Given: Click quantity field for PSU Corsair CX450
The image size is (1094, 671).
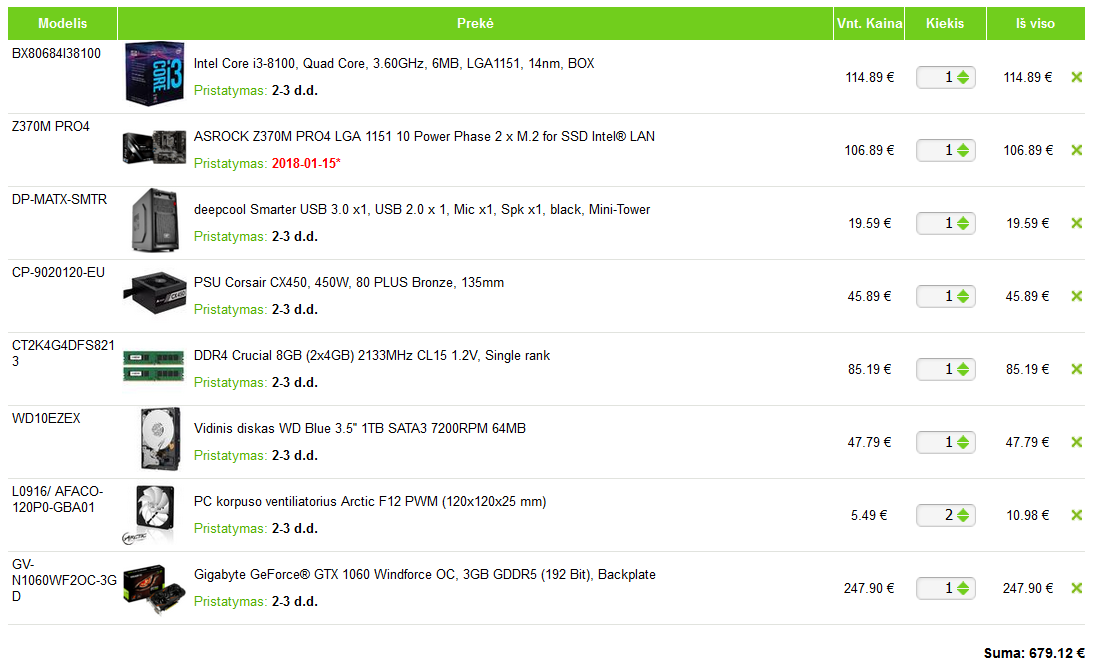Looking at the screenshot, I should (x=936, y=296).
